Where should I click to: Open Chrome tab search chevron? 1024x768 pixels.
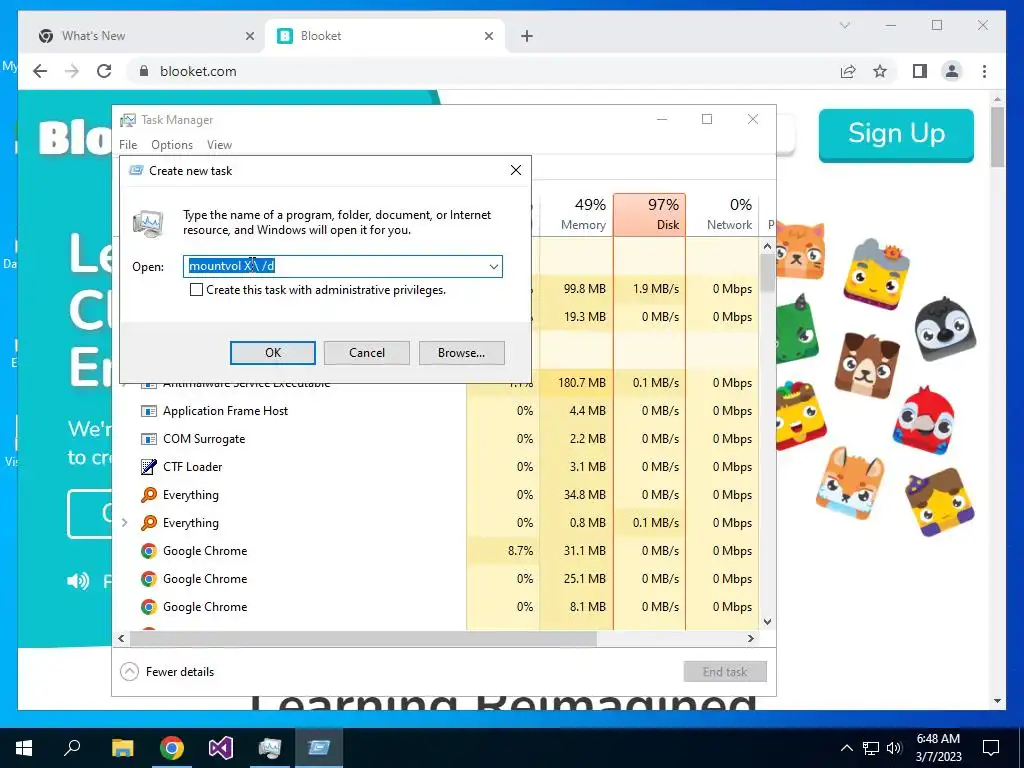(x=844, y=25)
